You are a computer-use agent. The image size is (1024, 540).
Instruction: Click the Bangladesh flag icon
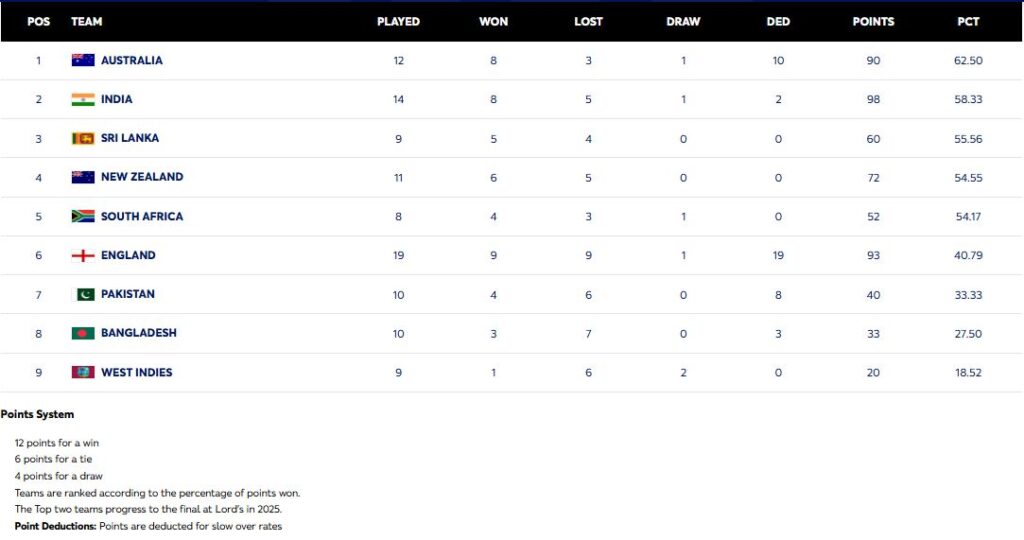click(x=83, y=333)
